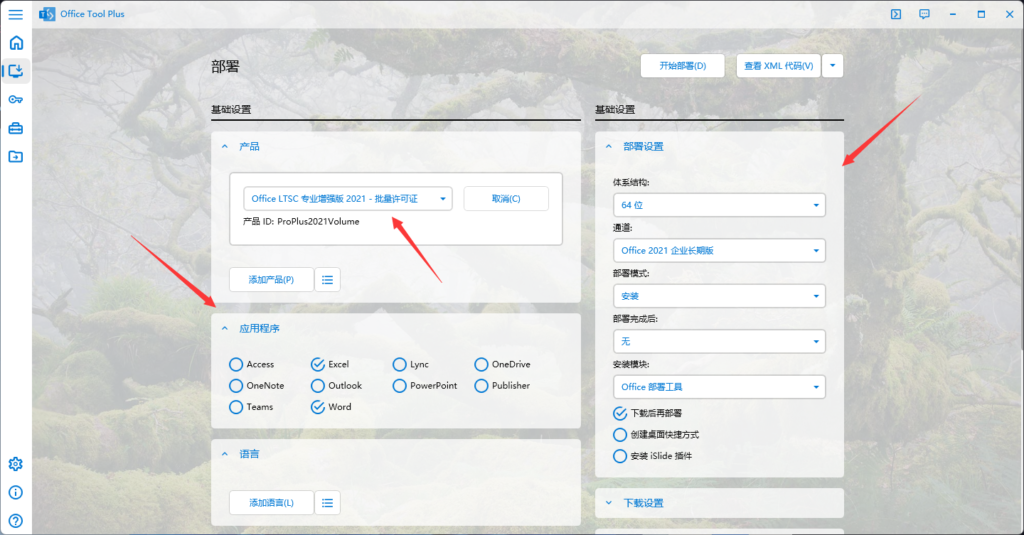The height and width of the screenshot is (535, 1024).
Task: Open the 部署模式 安装 dropdown
Action: point(719,296)
